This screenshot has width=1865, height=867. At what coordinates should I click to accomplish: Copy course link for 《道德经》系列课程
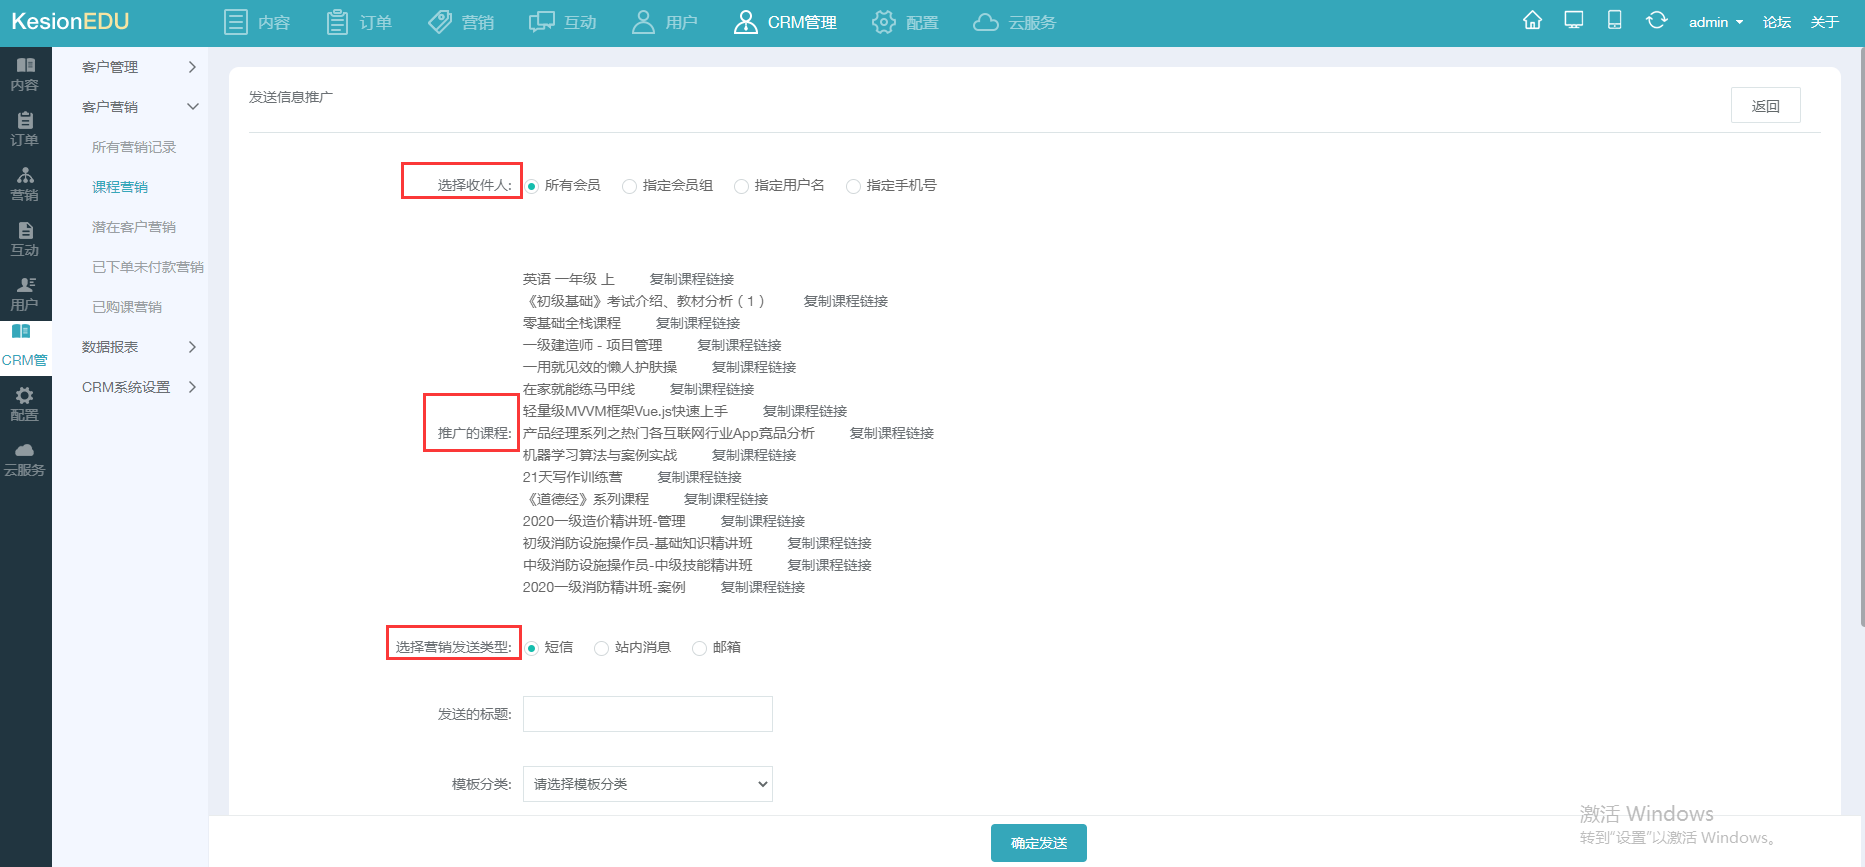pos(726,499)
